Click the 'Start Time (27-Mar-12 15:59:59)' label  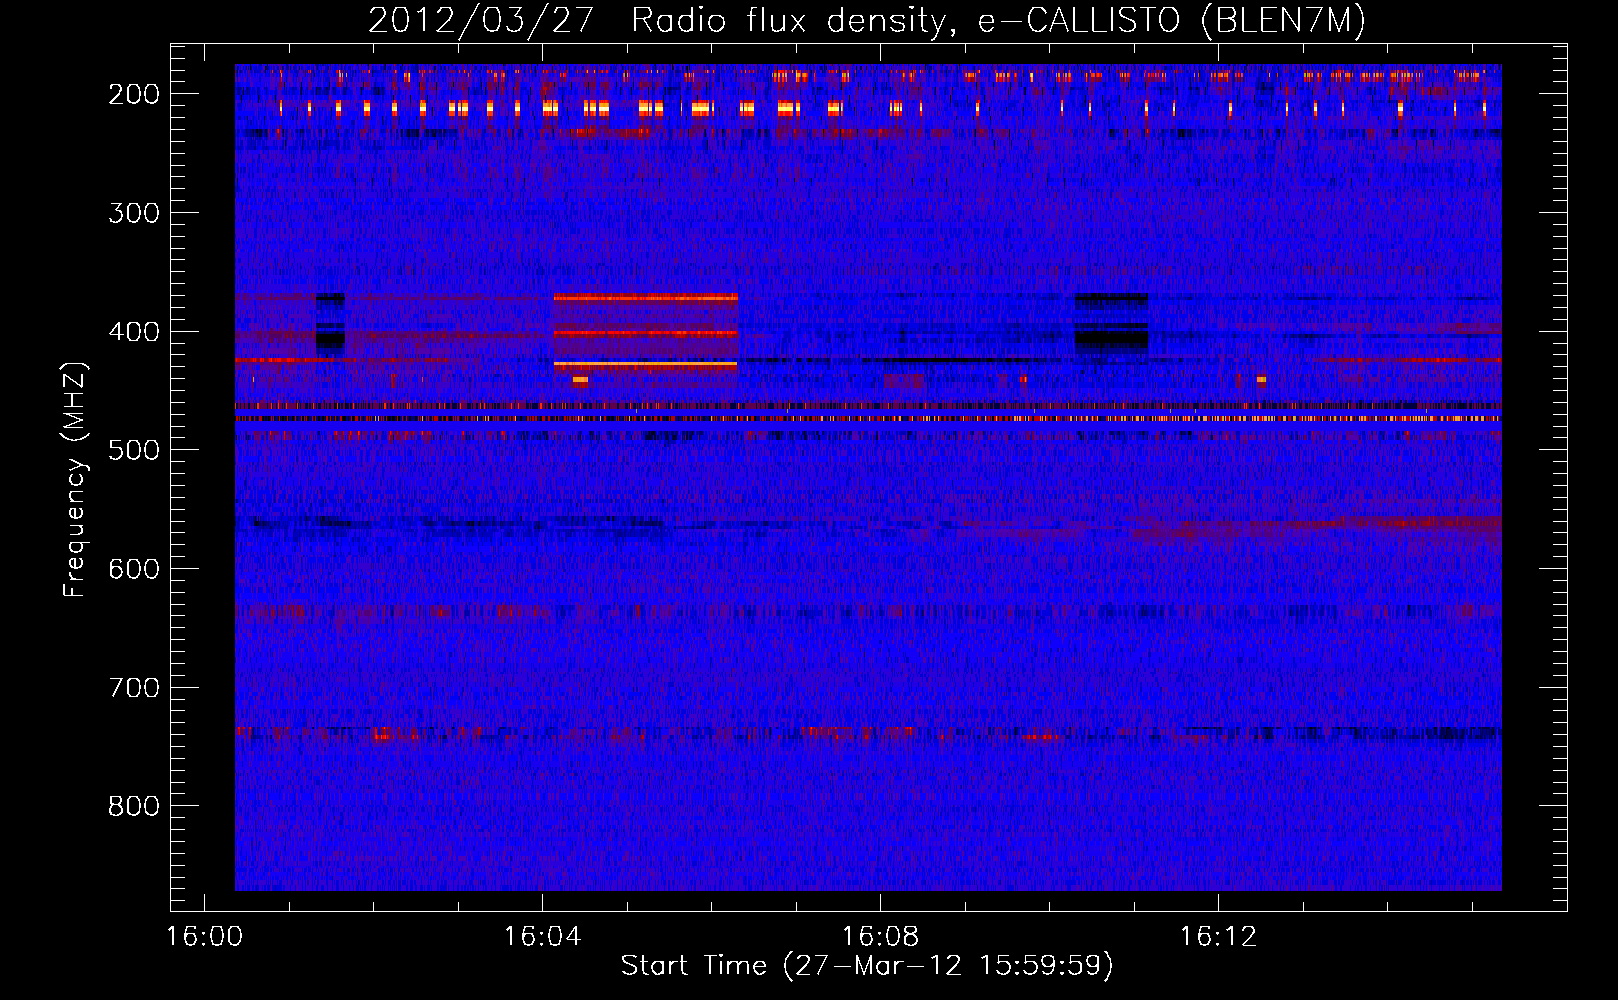(x=866, y=966)
